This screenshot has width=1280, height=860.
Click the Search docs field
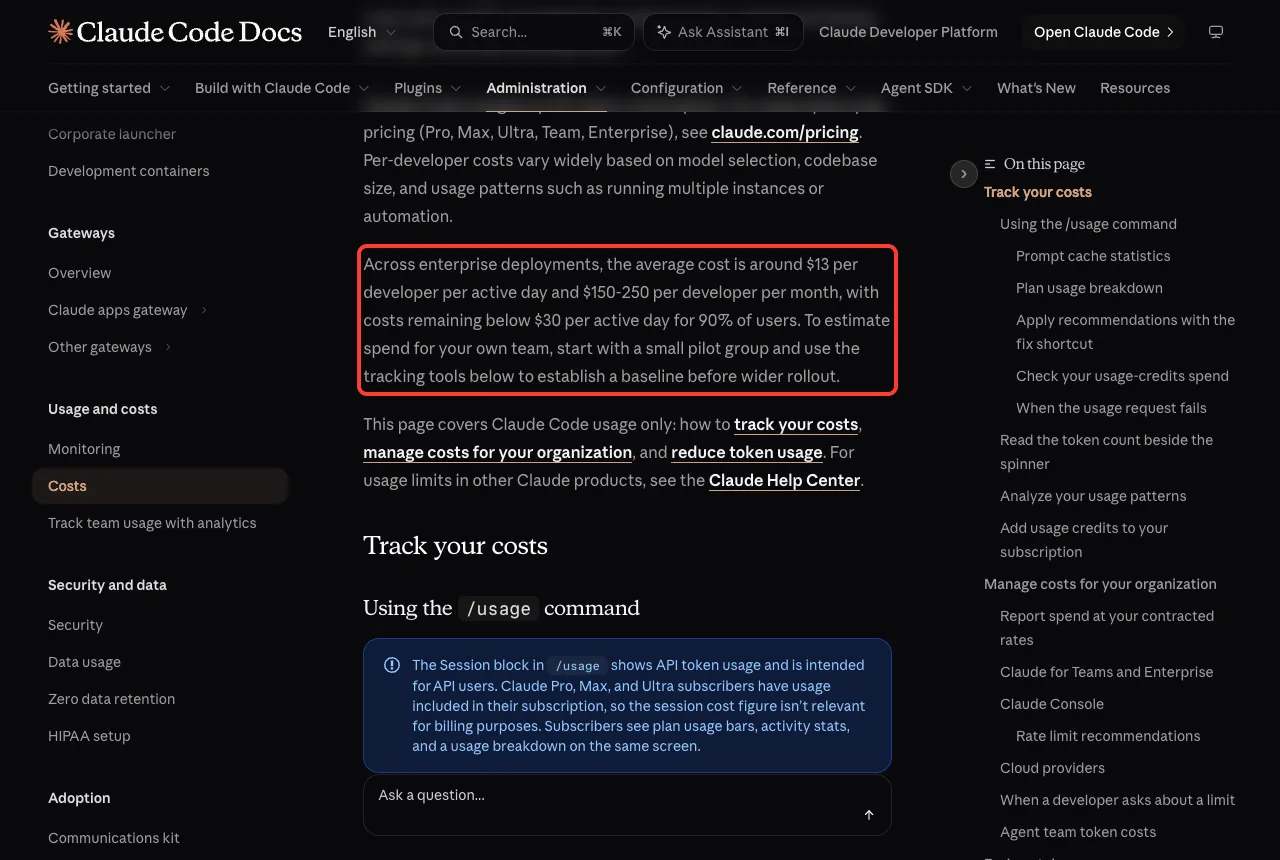pyautogui.click(x=535, y=32)
